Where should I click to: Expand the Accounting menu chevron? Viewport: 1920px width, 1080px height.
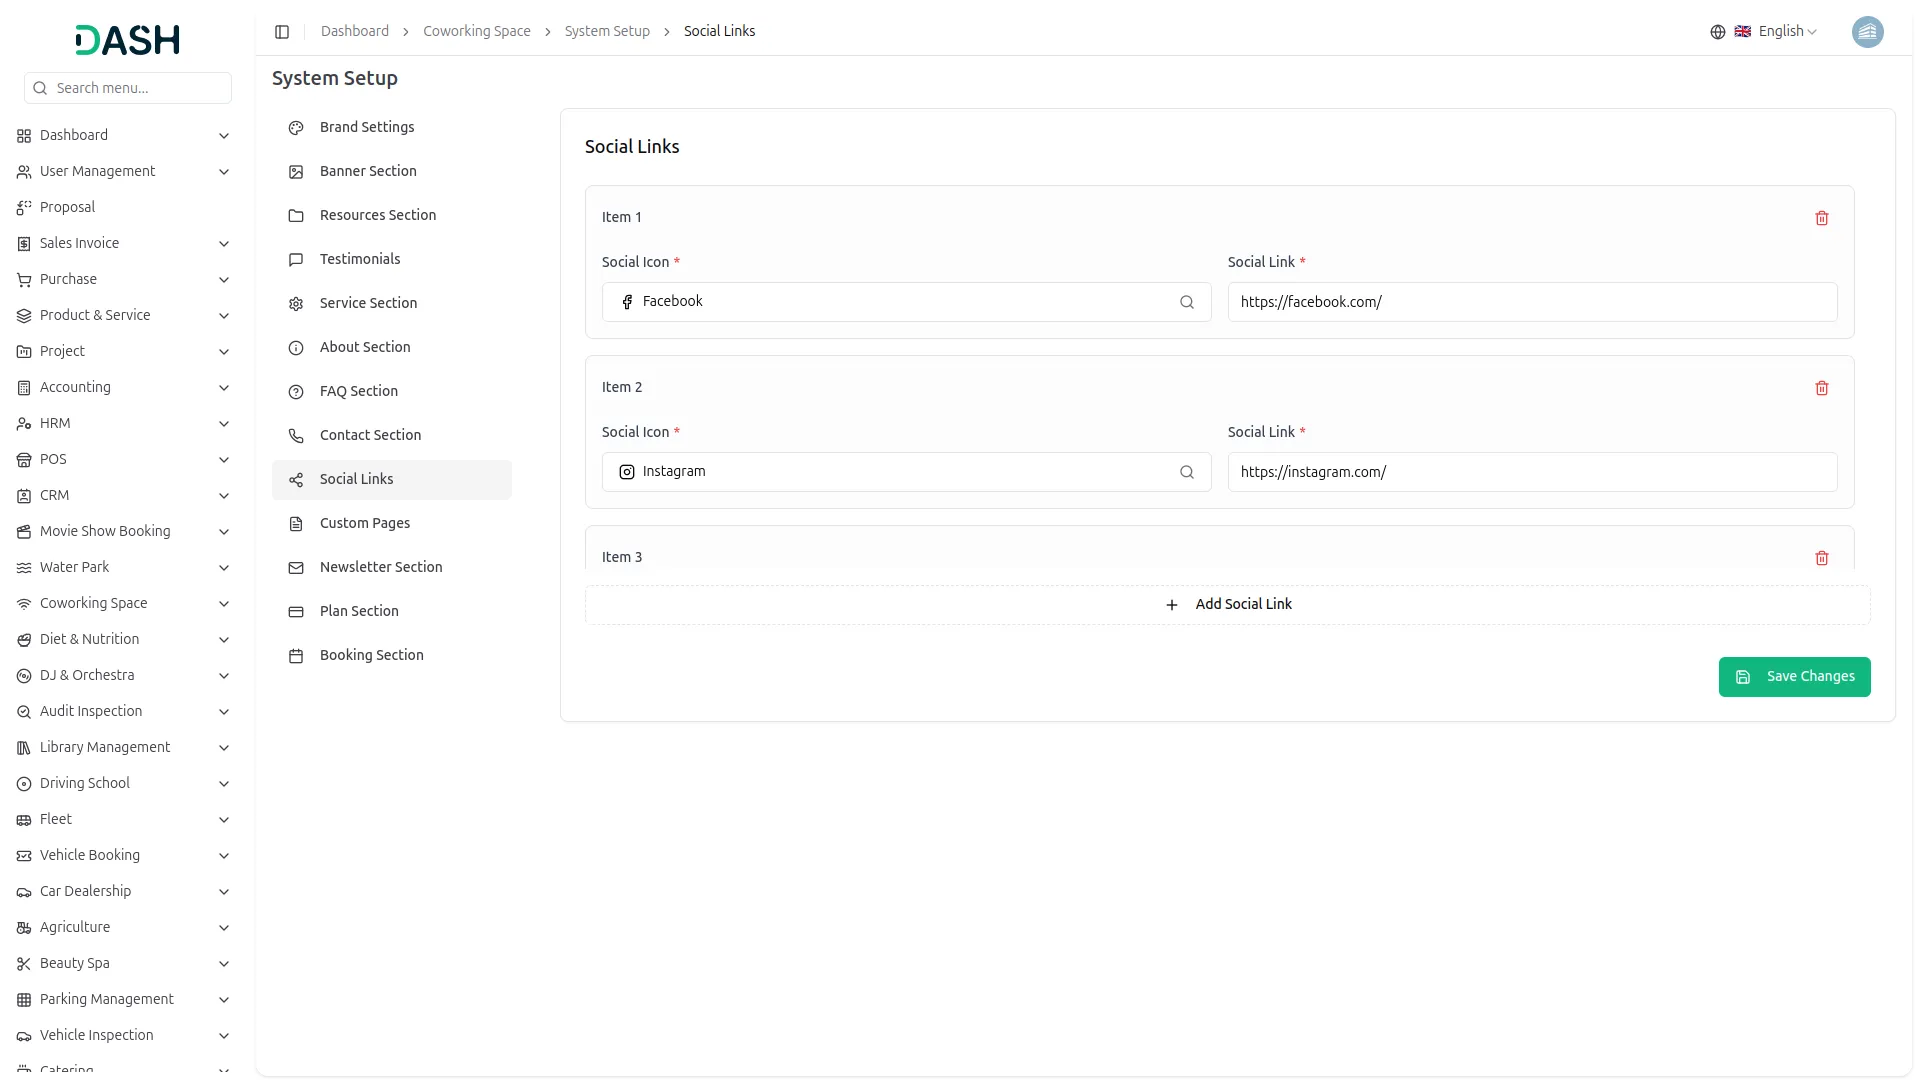tap(224, 388)
